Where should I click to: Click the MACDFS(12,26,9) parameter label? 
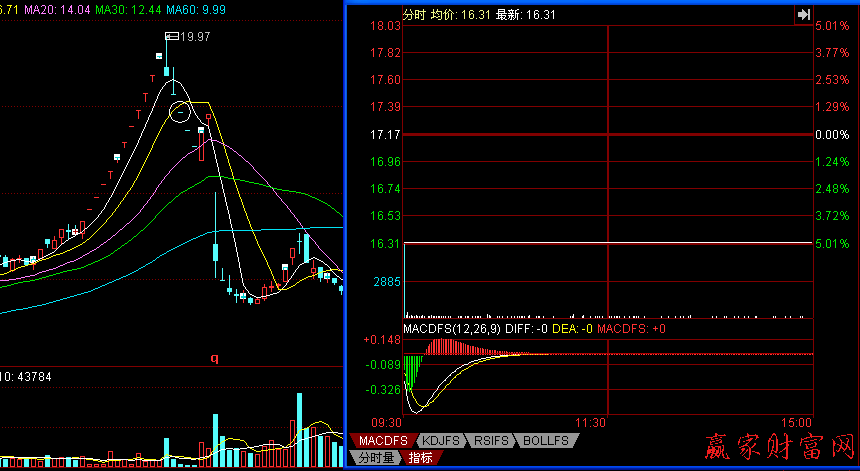[449, 328]
